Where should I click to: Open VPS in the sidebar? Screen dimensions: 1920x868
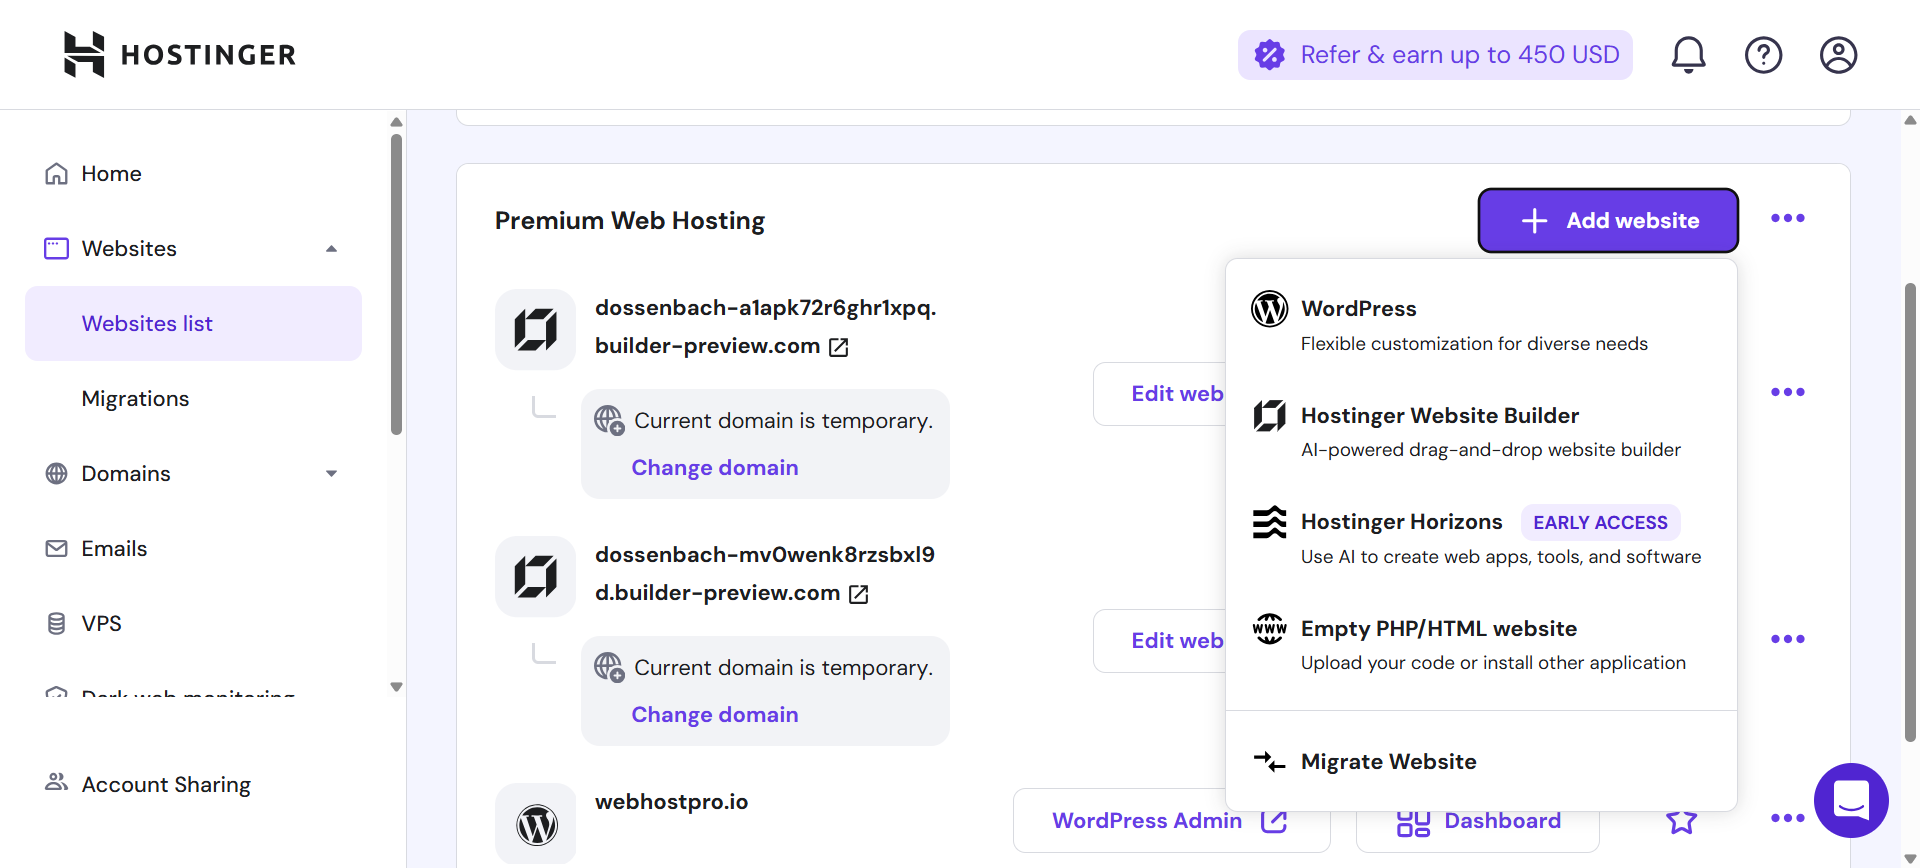point(193,624)
